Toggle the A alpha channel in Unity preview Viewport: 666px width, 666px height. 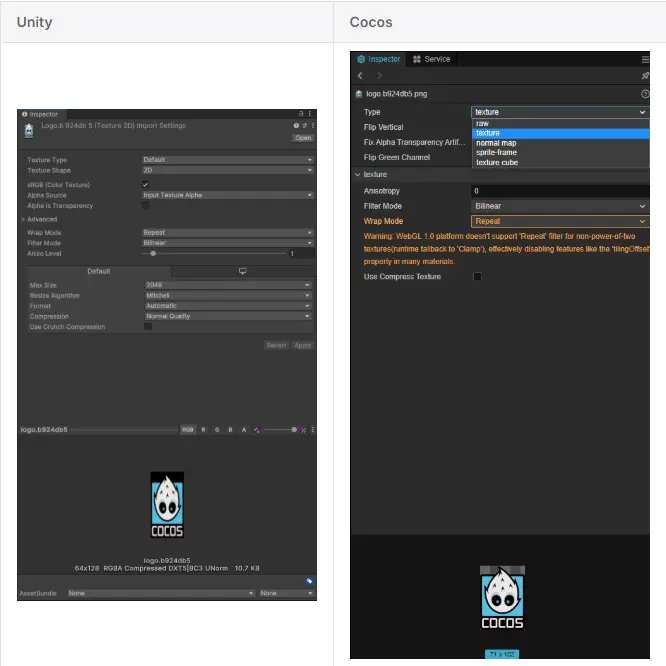(244, 430)
